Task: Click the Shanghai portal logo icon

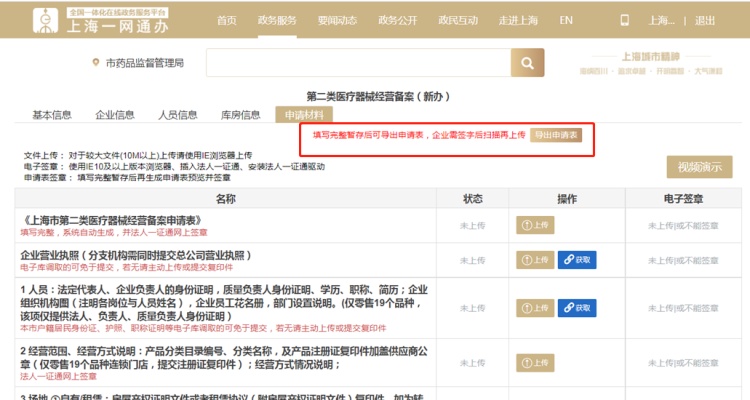Action: tap(46, 20)
